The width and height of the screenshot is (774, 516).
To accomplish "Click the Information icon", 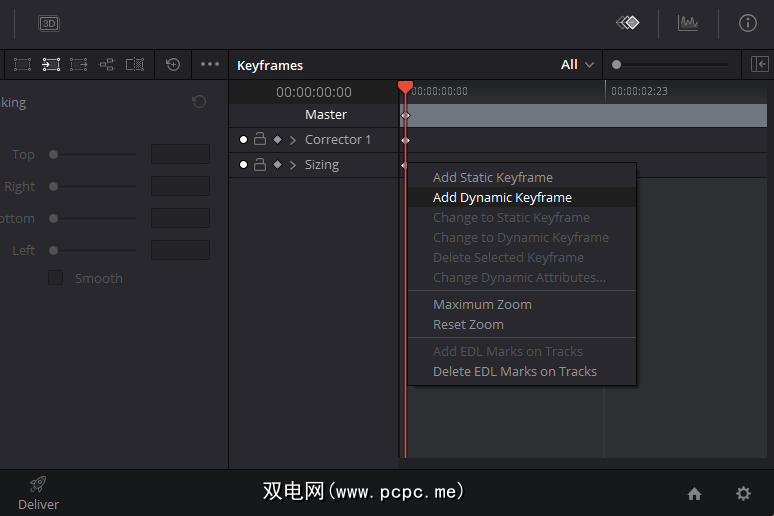I will coord(748,23).
